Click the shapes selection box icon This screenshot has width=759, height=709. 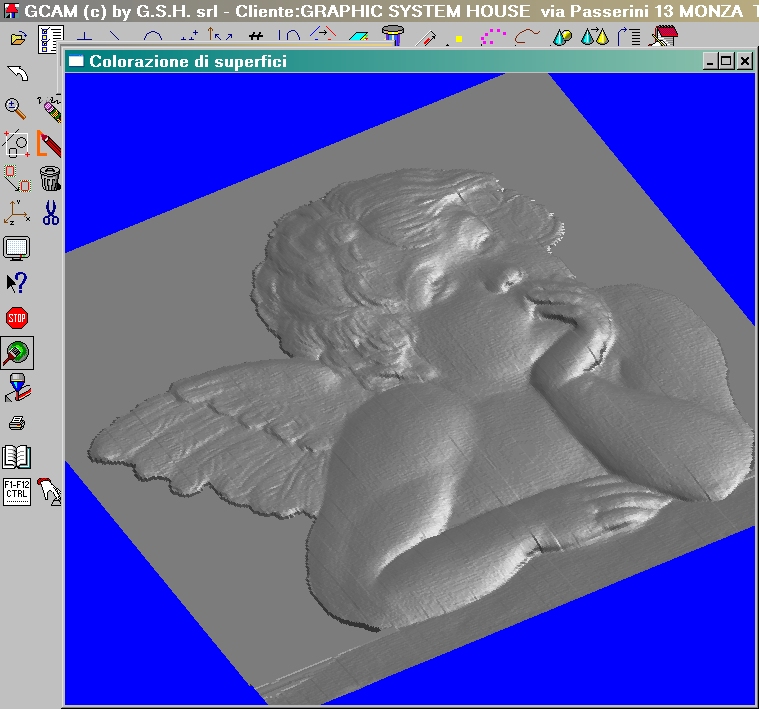[x=16, y=144]
